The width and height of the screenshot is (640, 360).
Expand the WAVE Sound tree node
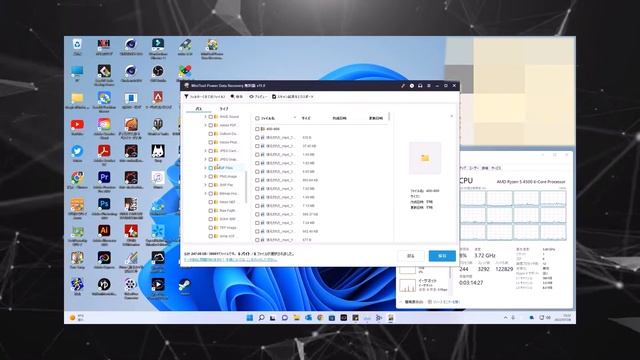[205, 117]
